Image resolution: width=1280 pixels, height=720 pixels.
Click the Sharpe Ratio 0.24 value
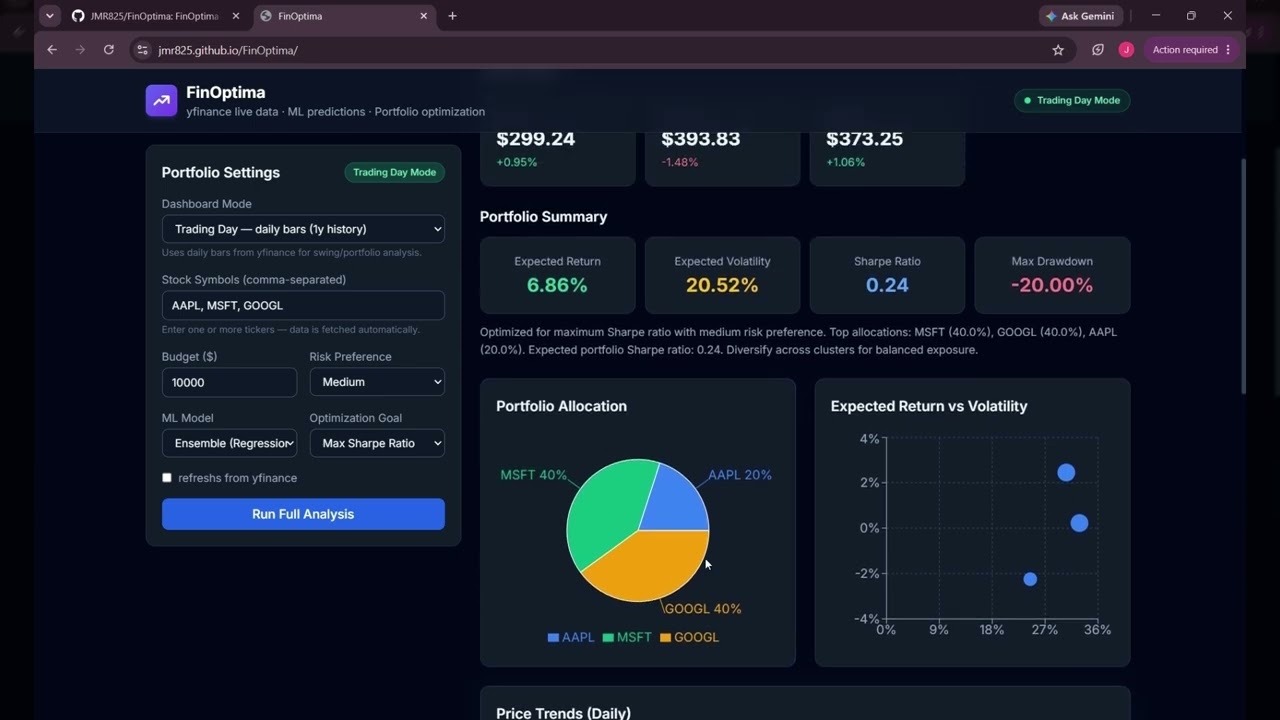[x=887, y=285]
